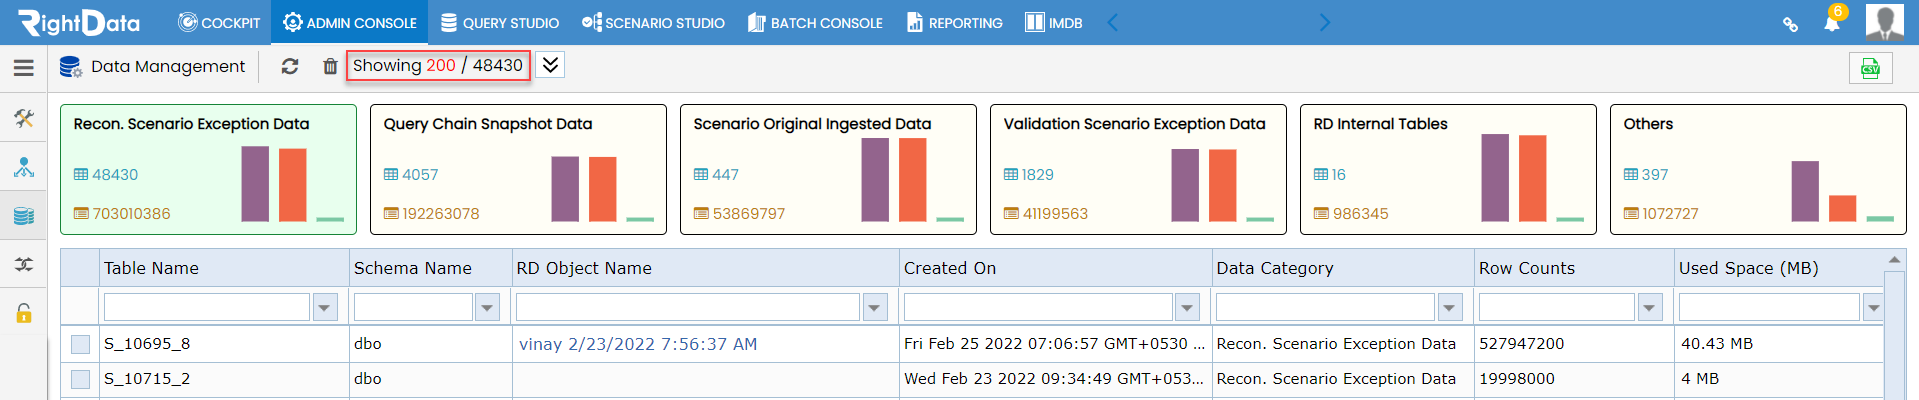Image resolution: width=1919 pixels, height=400 pixels.
Task: Open the Data Category filter dropdown
Action: pyautogui.click(x=1450, y=307)
